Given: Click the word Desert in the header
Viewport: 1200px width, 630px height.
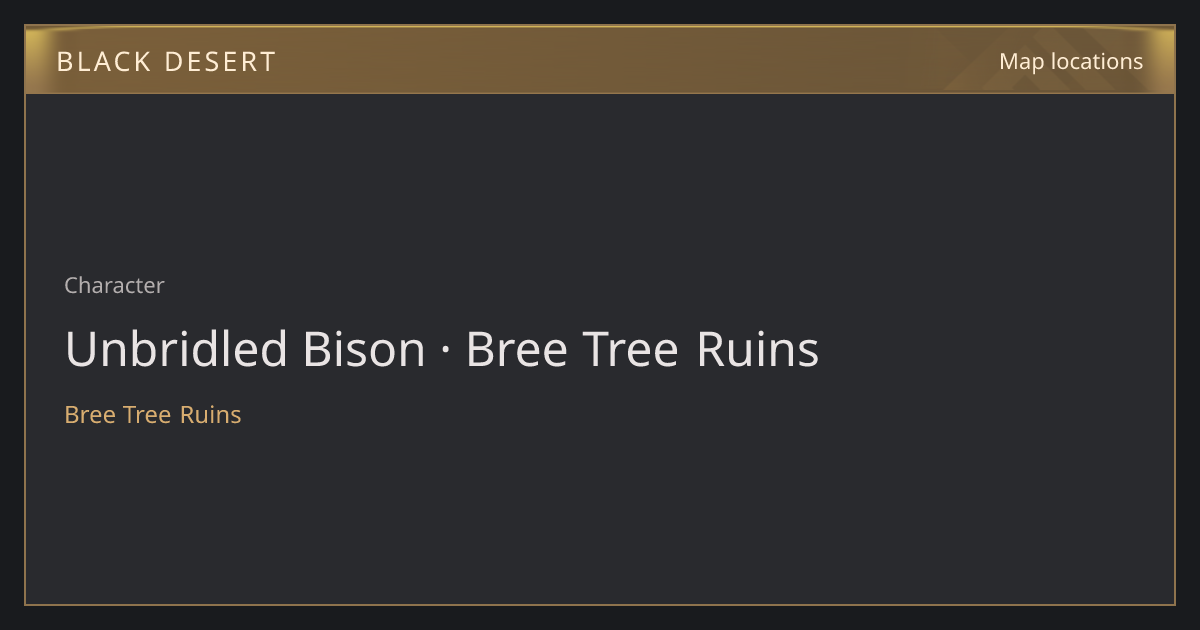Looking at the screenshot, I should click(x=219, y=62).
